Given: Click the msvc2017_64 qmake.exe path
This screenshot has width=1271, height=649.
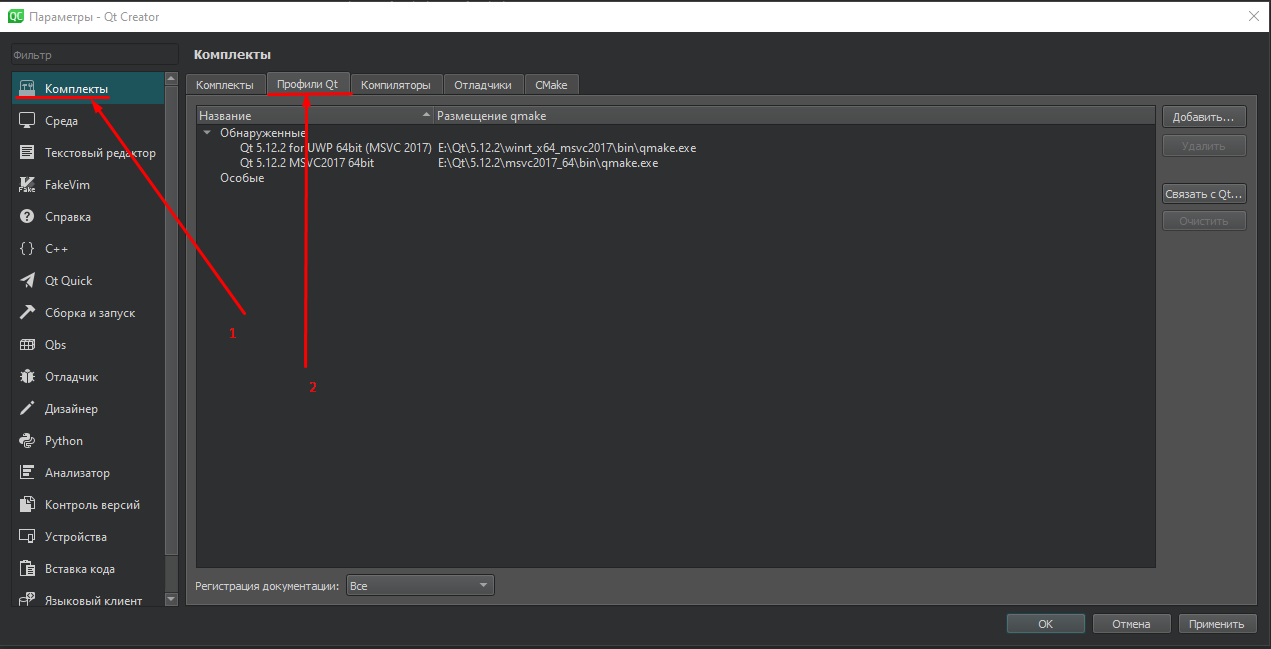Looking at the screenshot, I should click(x=548, y=162).
